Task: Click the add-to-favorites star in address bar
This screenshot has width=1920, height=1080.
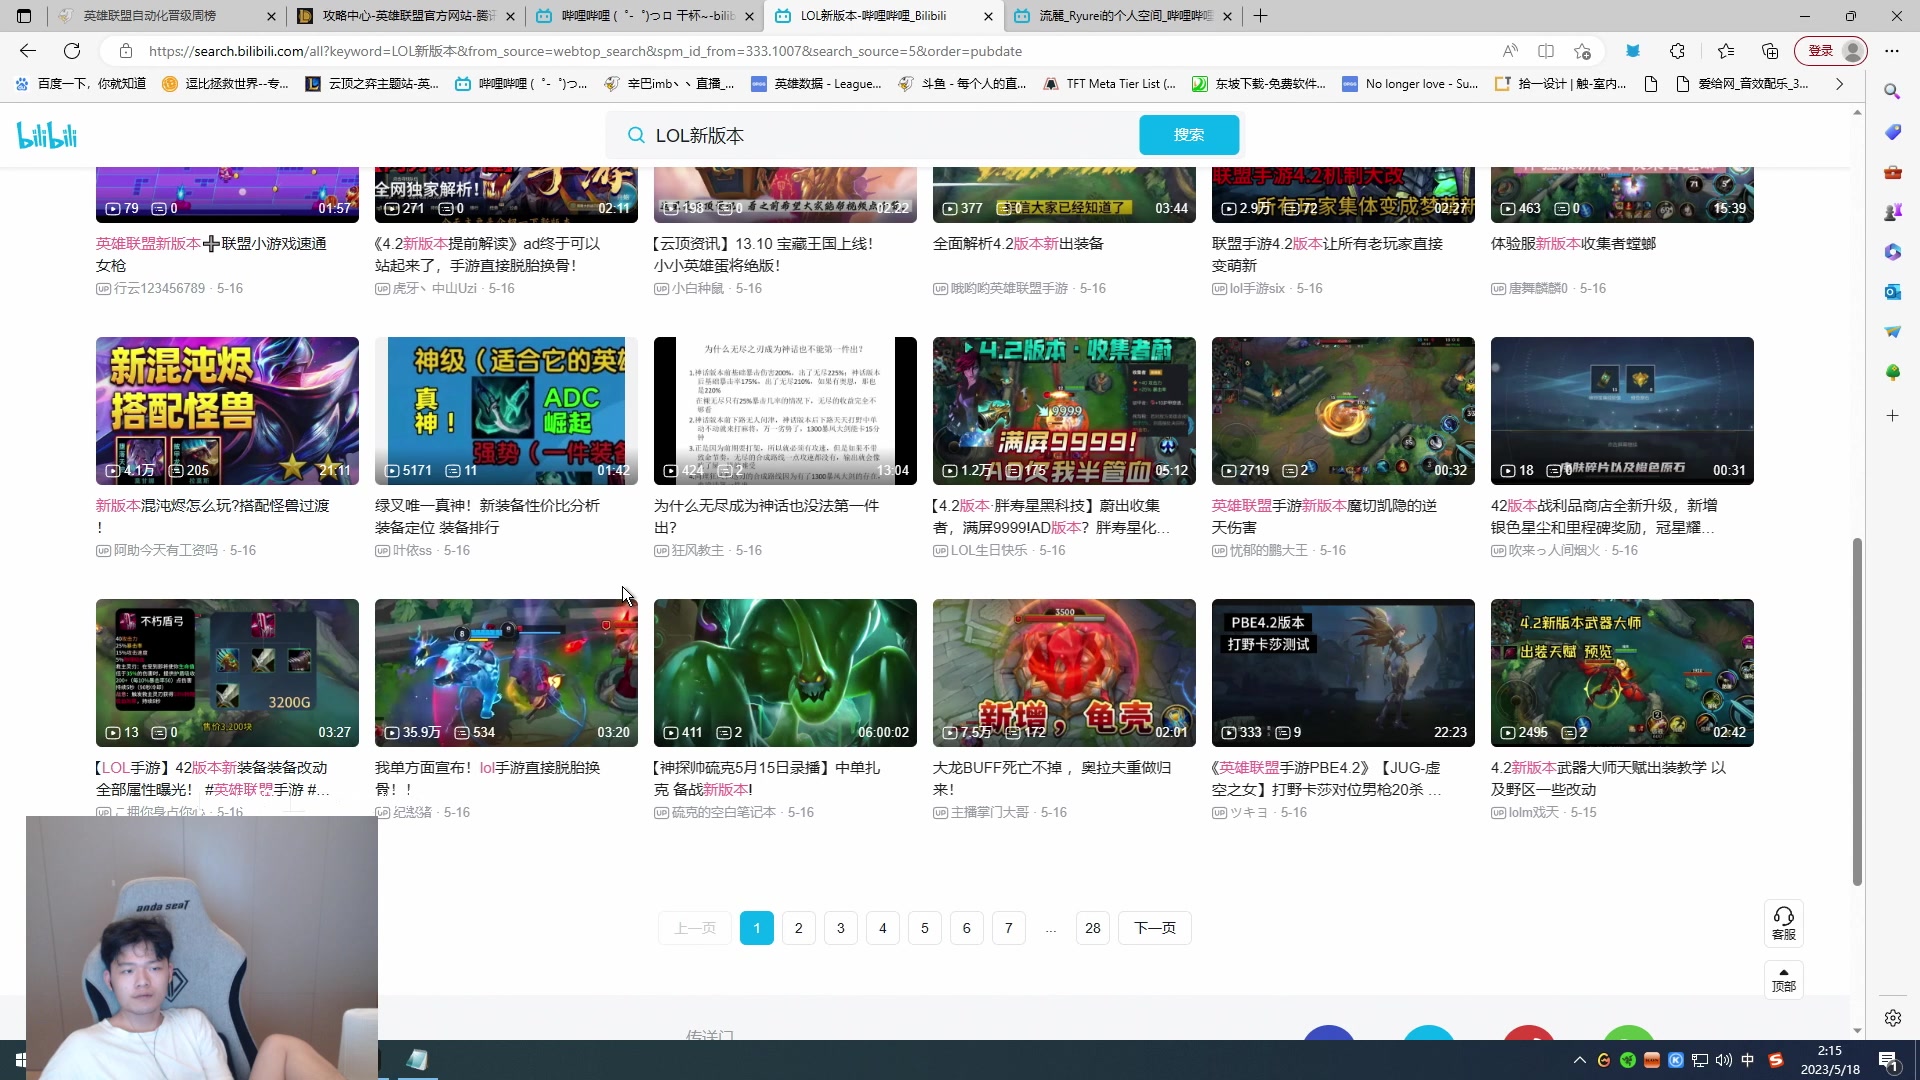Action: click(1582, 51)
